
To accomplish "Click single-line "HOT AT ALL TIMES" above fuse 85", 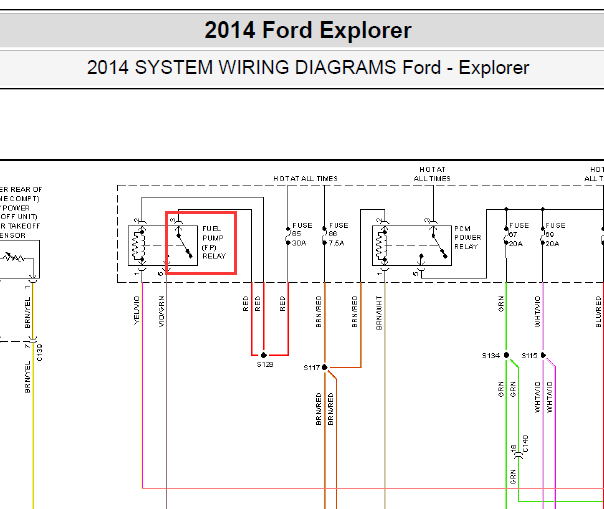I will [305, 178].
